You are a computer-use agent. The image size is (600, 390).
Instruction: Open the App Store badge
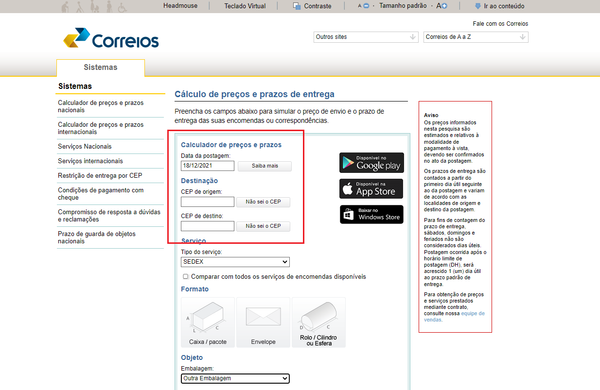[x=371, y=189]
